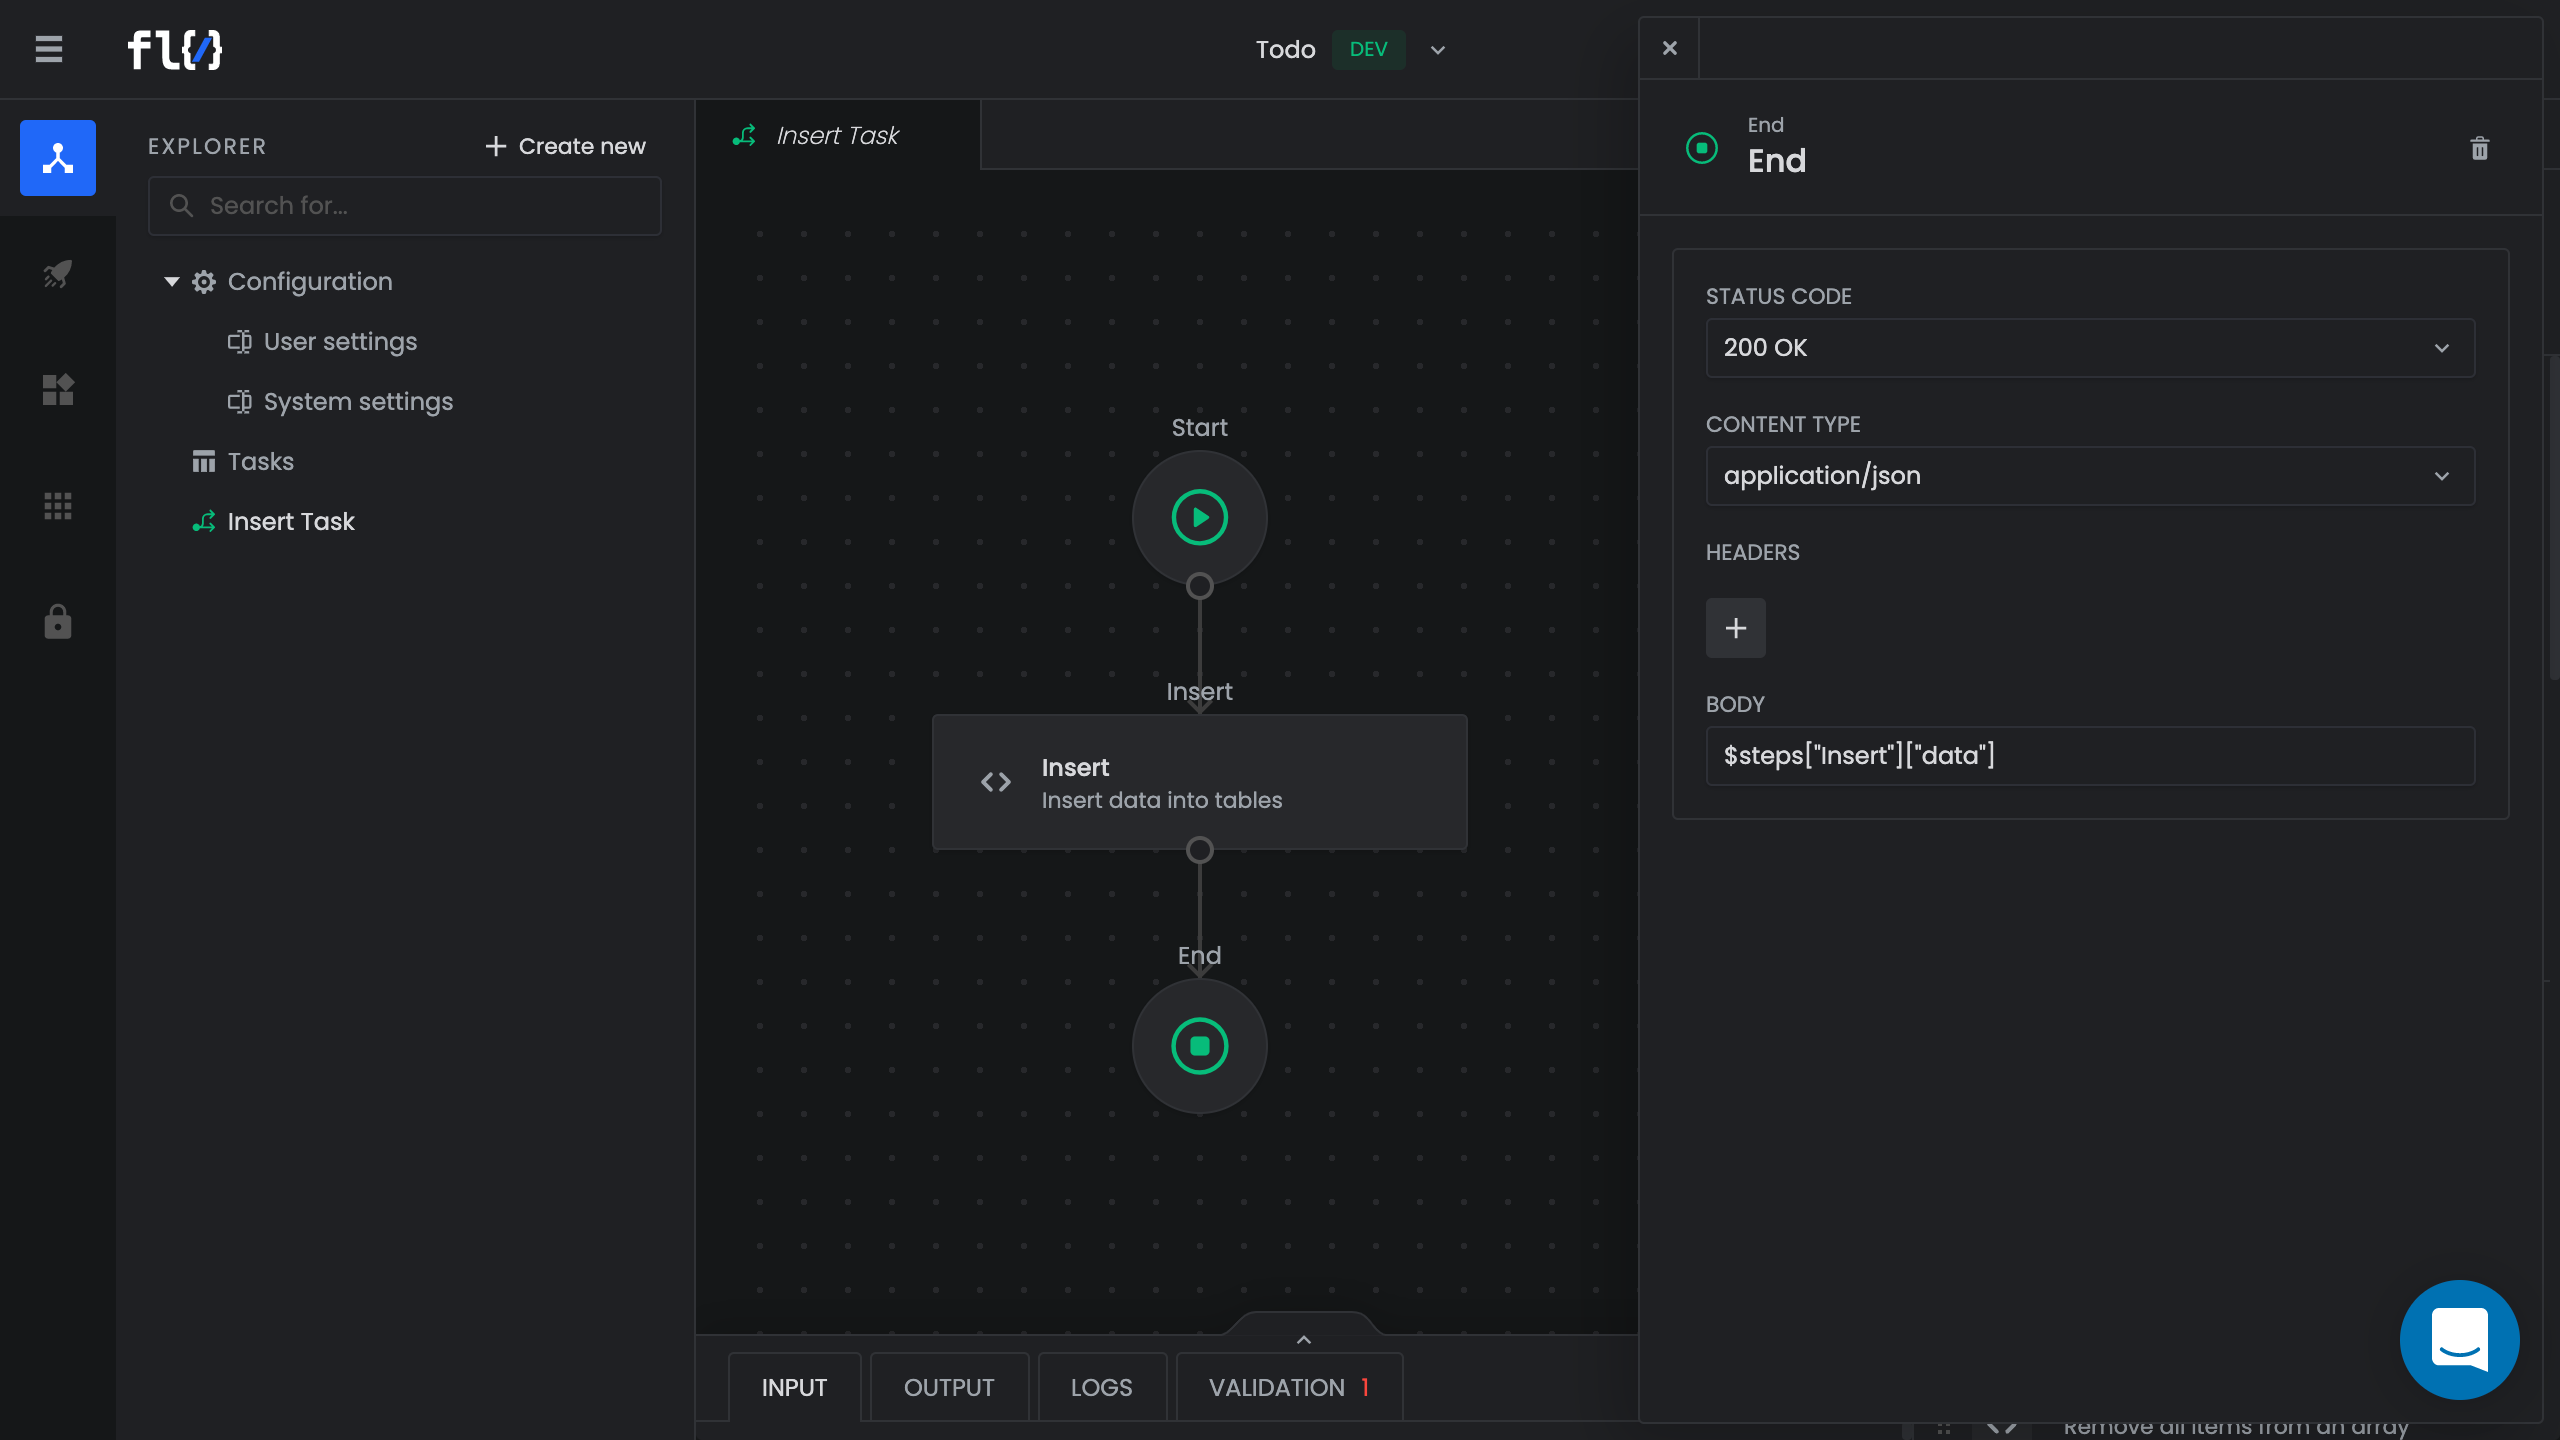This screenshot has height=1440, width=2560.
Task: Open System settings in explorer
Action: coord(358,402)
